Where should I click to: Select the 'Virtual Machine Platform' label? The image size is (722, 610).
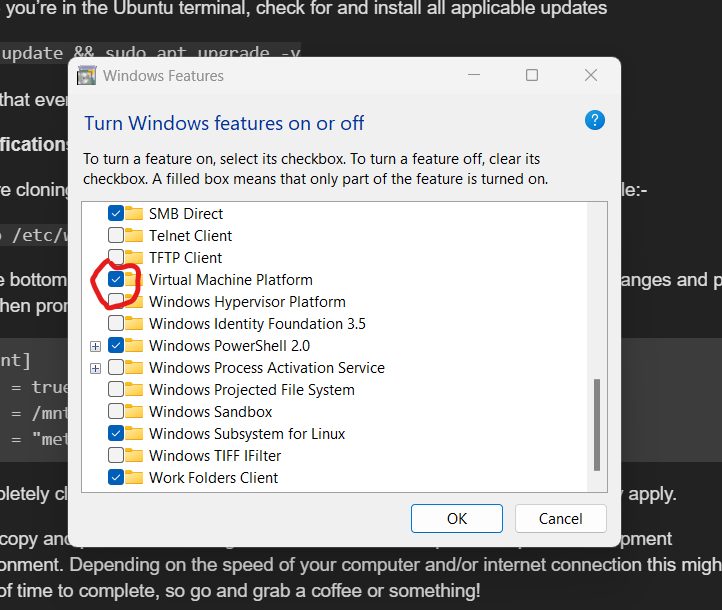231,279
